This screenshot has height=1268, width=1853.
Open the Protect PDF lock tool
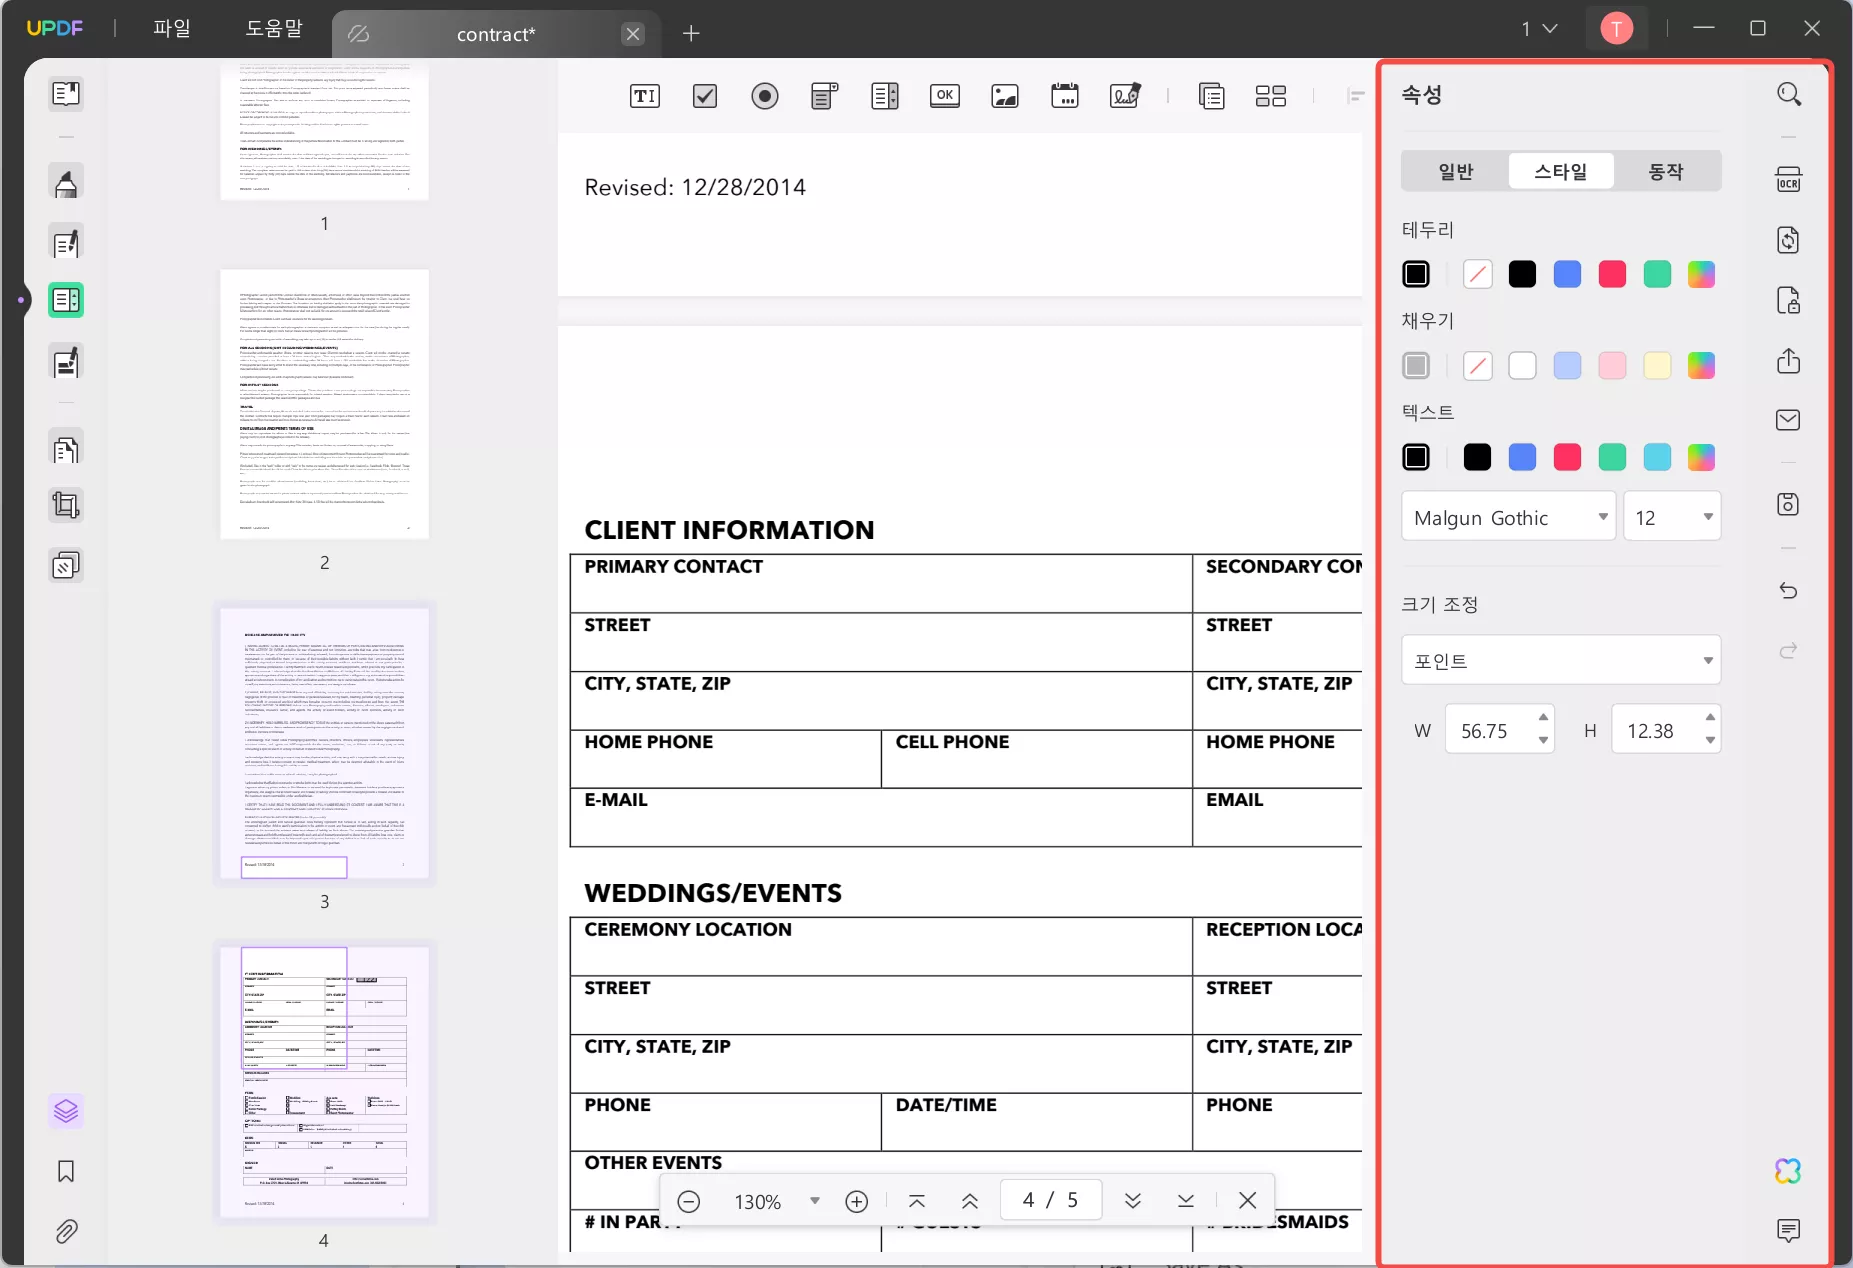point(1789,300)
